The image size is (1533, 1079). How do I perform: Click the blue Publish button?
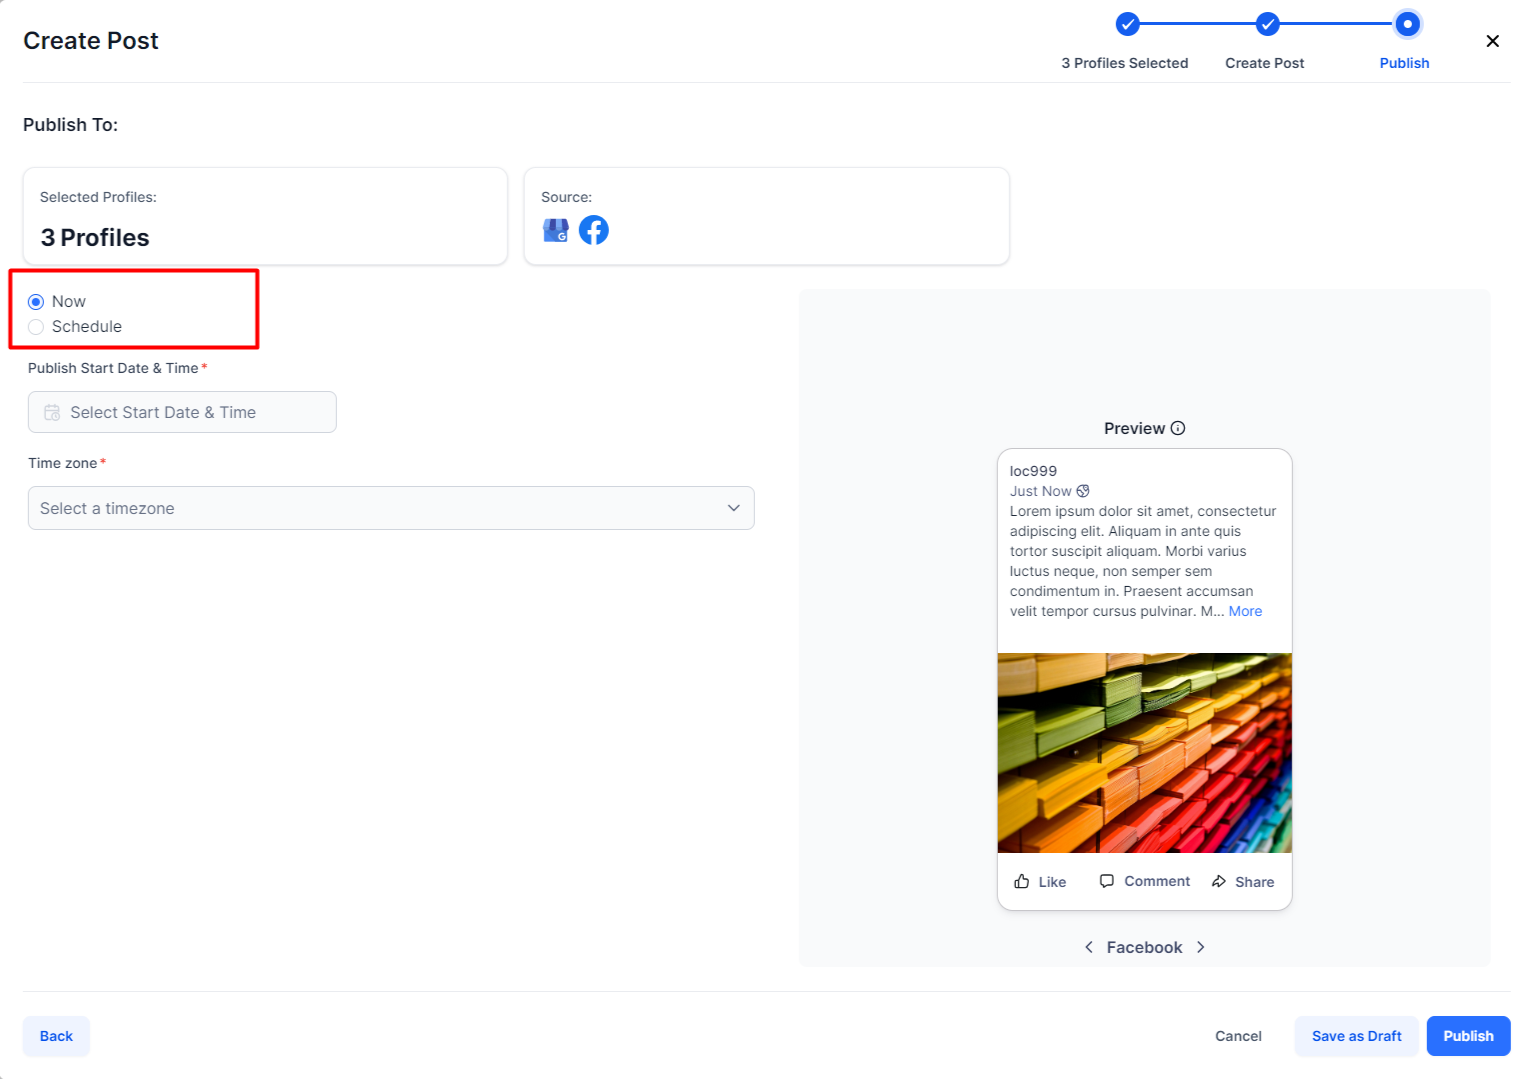[x=1468, y=1036]
